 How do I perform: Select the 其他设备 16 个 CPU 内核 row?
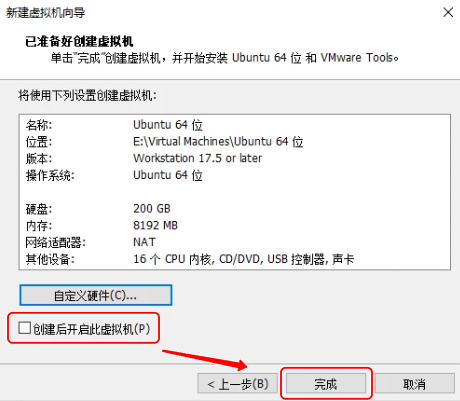pos(235,259)
